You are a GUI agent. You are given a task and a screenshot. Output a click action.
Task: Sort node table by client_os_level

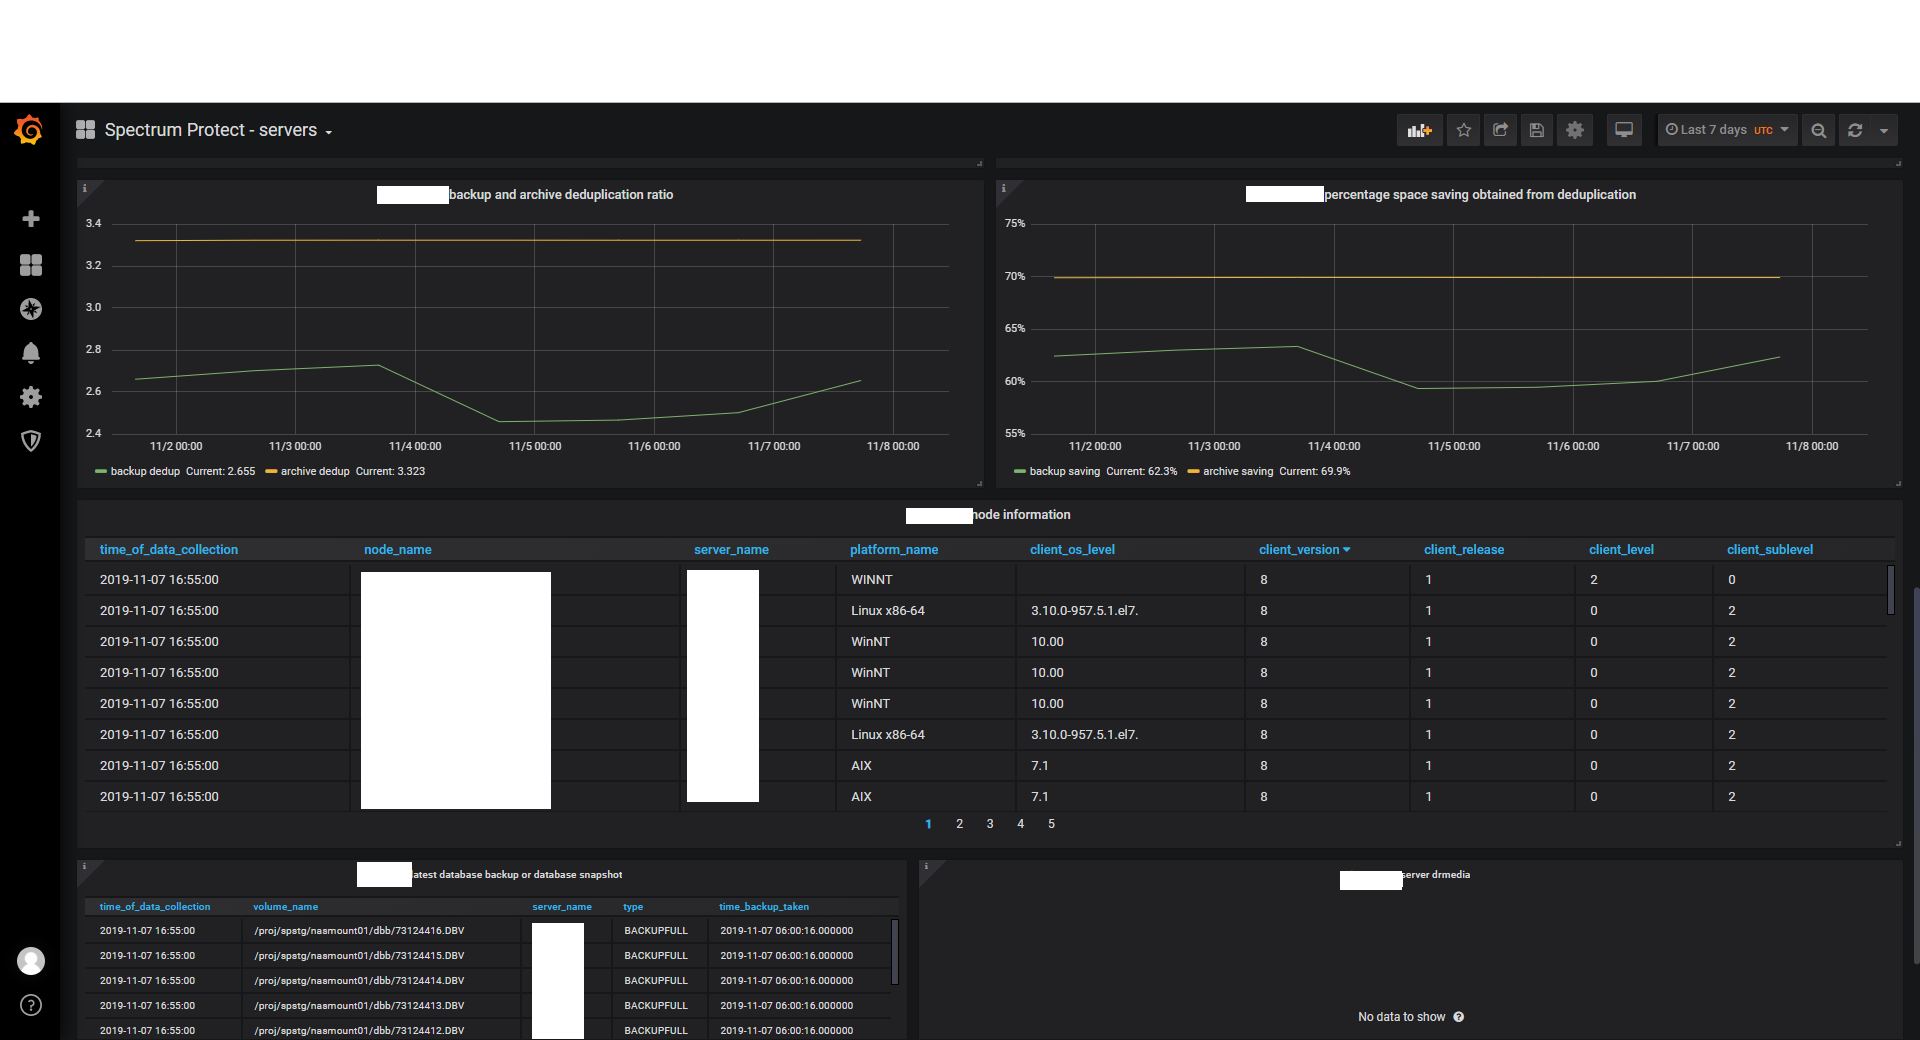coord(1072,550)
